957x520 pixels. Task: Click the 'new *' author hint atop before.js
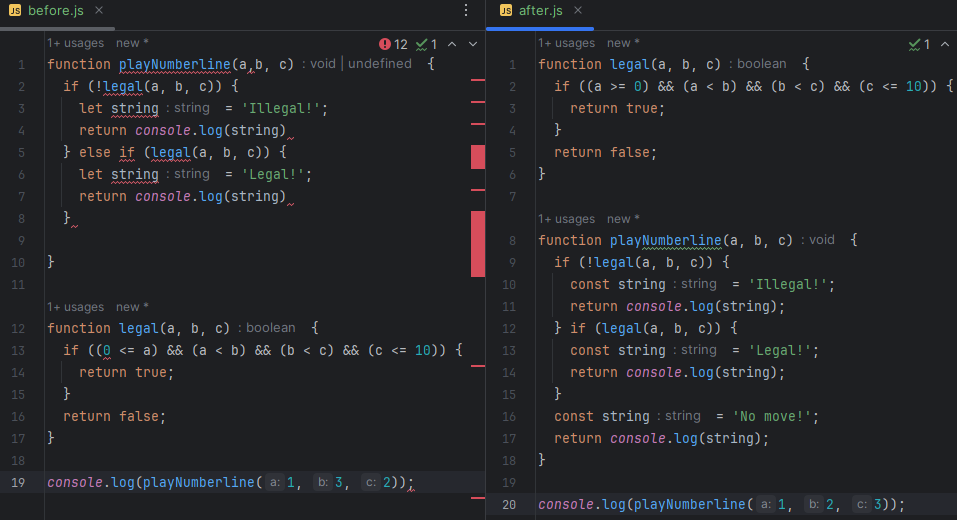pos(132,43)
